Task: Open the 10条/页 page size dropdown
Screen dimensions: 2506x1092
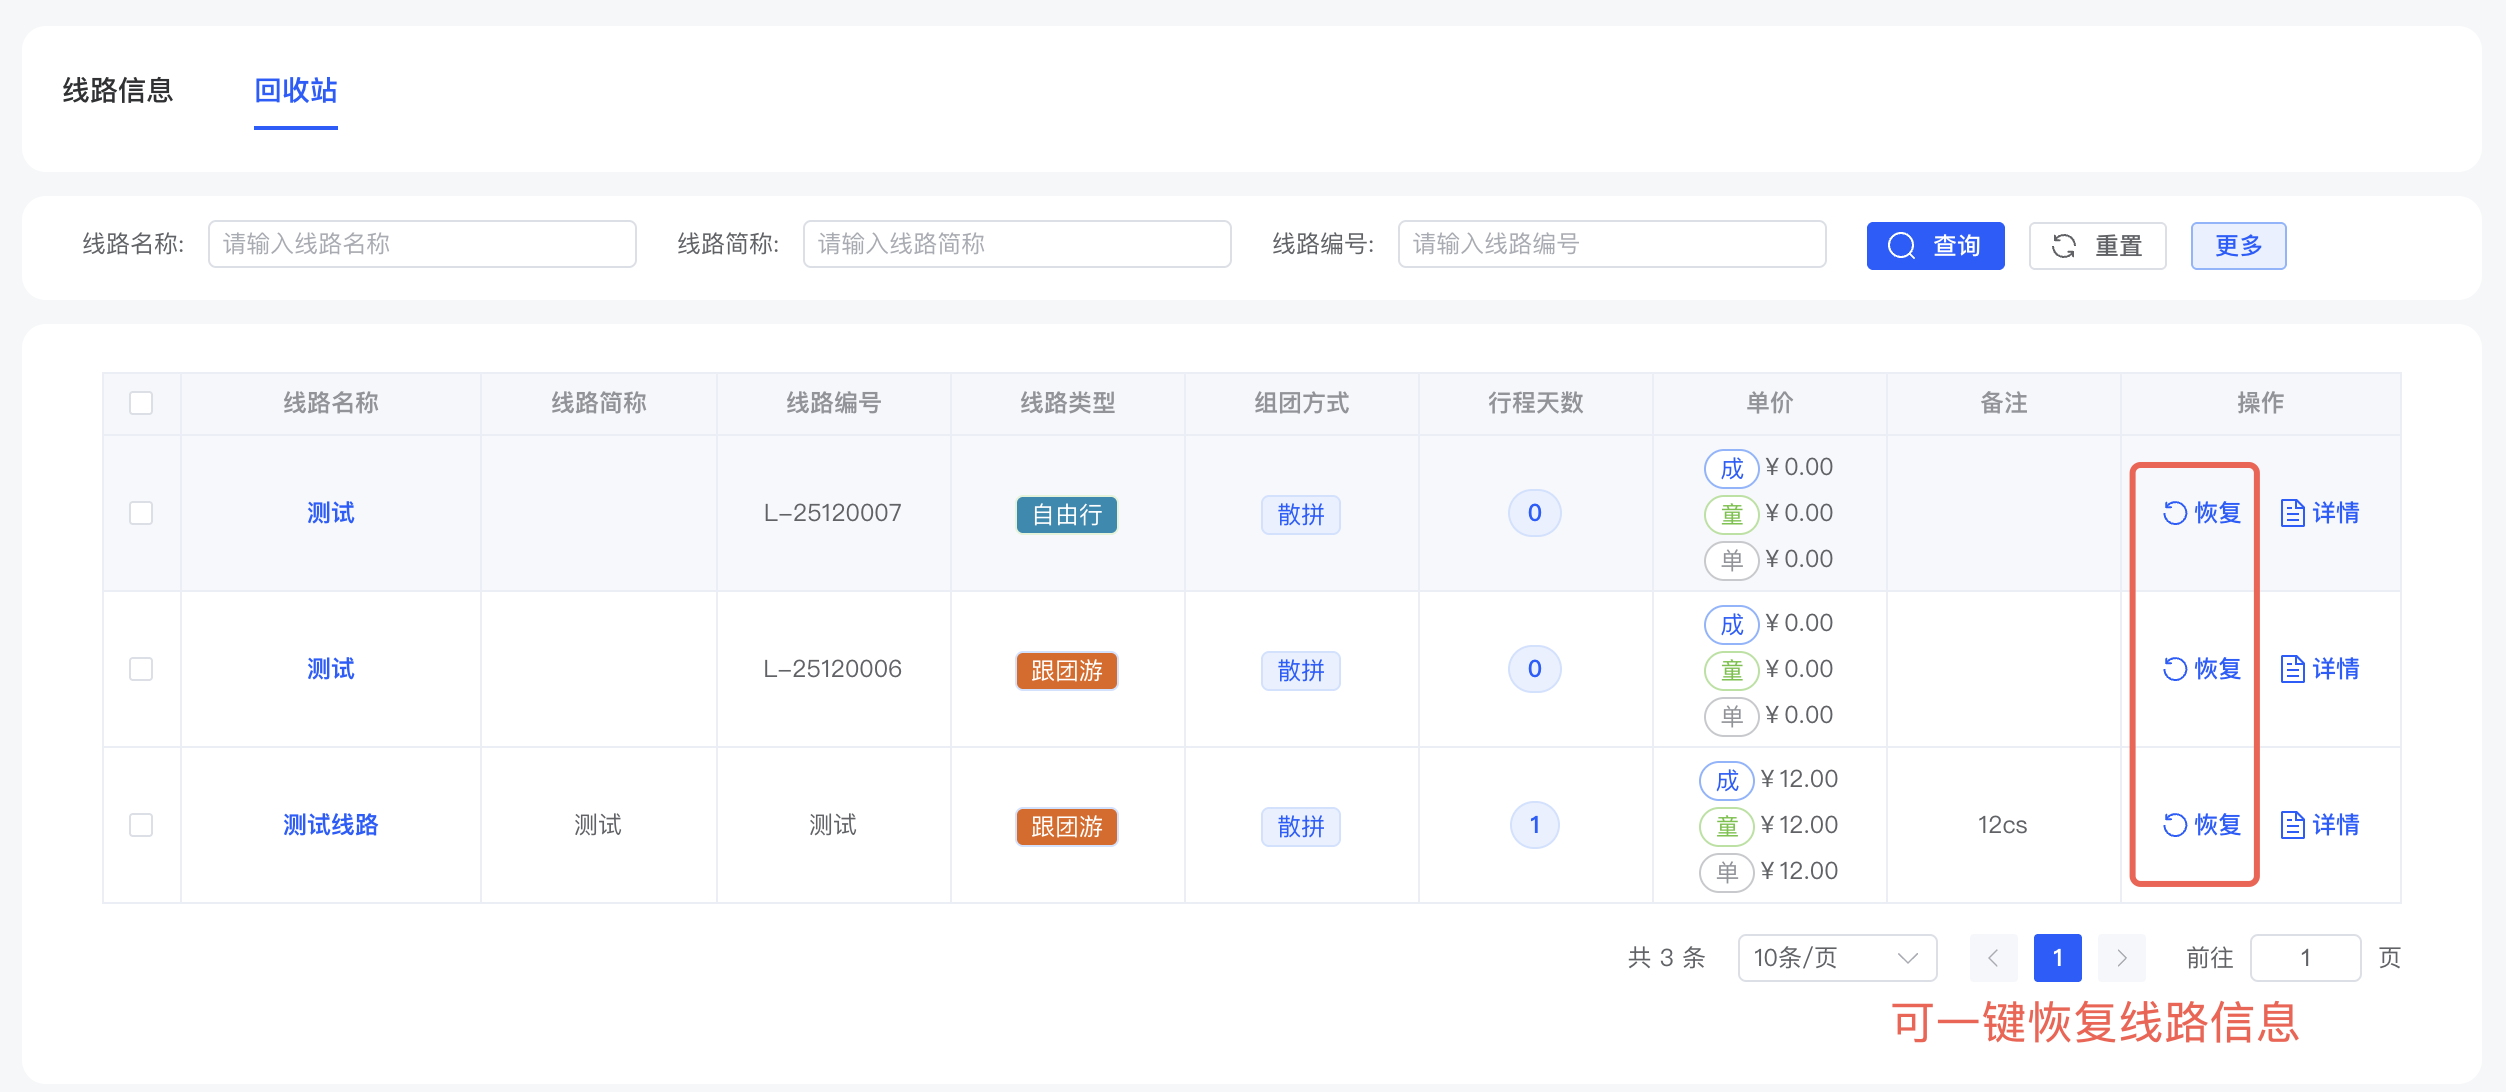Action: 1836,957
